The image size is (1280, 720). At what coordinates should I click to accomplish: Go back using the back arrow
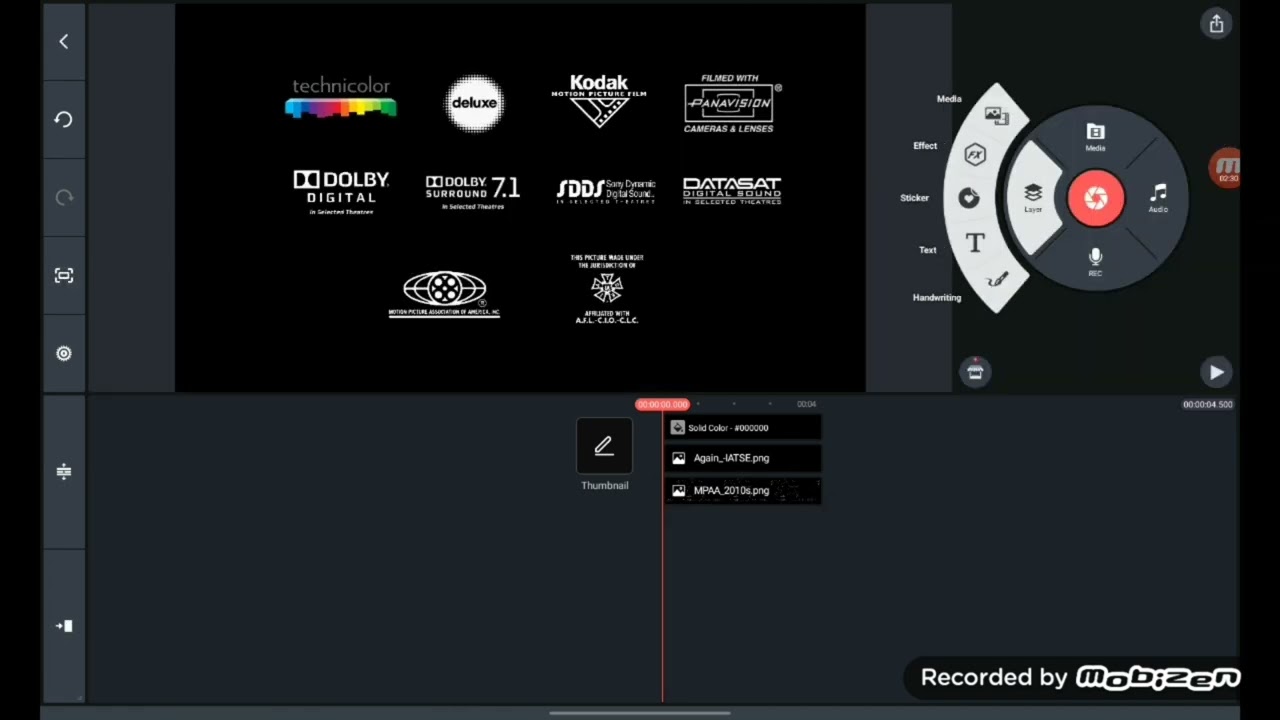(x=64, y=42)
